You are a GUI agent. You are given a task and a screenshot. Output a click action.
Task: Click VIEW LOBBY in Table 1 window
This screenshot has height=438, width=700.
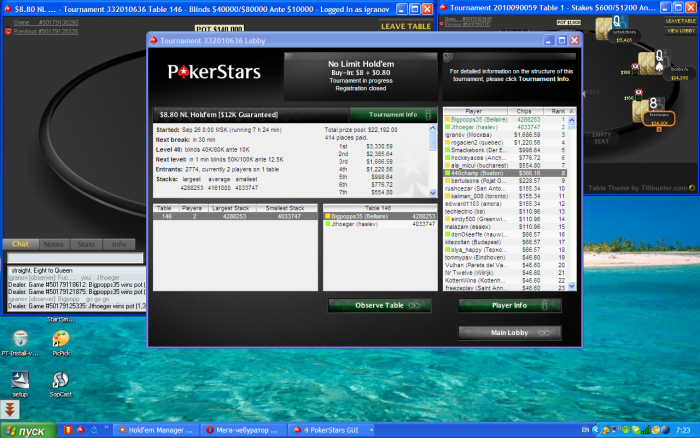tap(680, 31)
